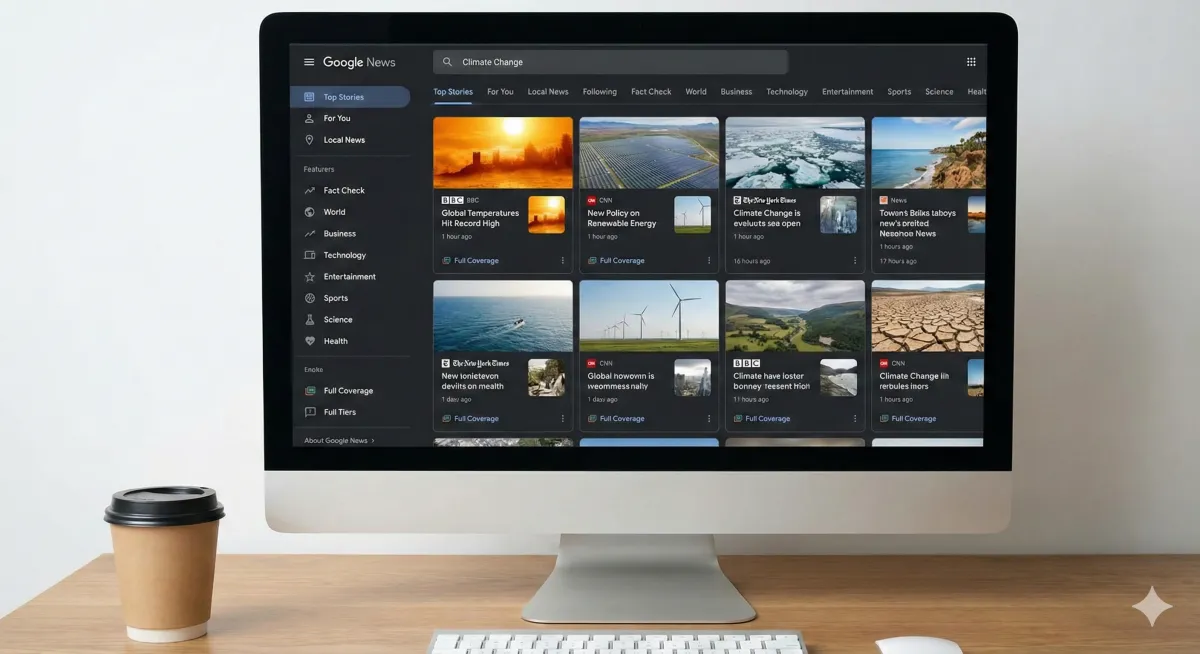The image size is (1200, 654).
Task: Click BBC logo on Climate have loster card
Action: 747,363
